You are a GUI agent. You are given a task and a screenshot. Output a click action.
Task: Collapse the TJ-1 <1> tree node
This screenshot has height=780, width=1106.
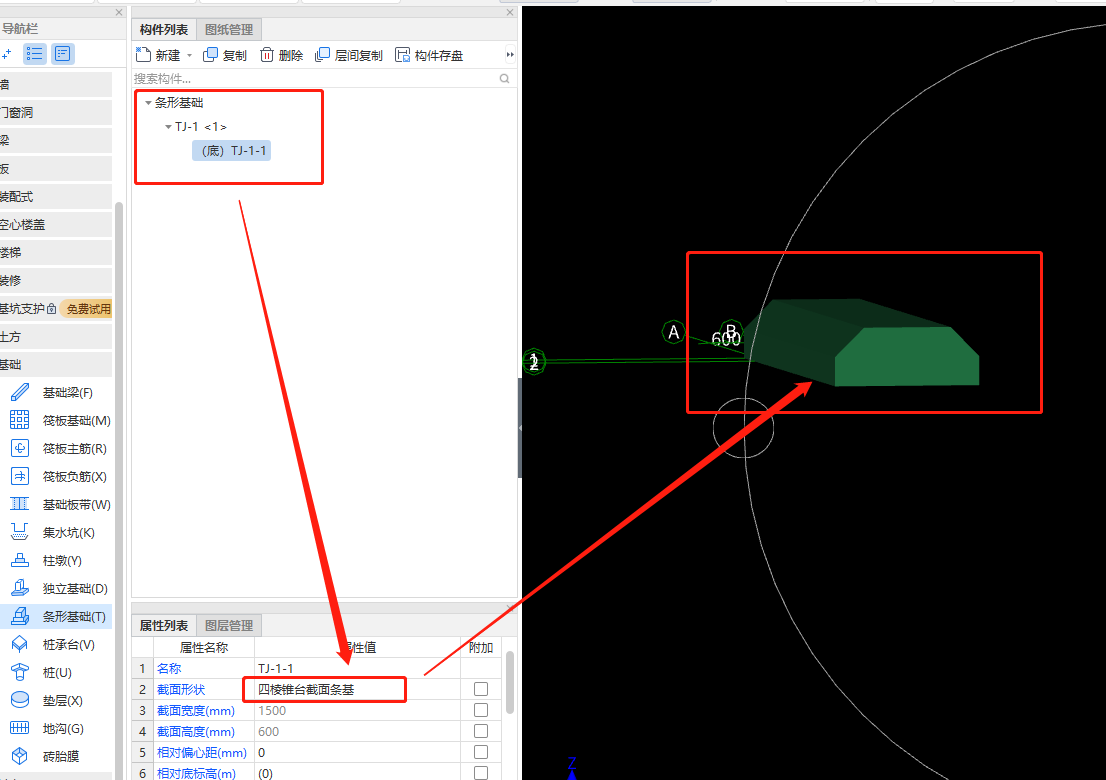(168, 127)
